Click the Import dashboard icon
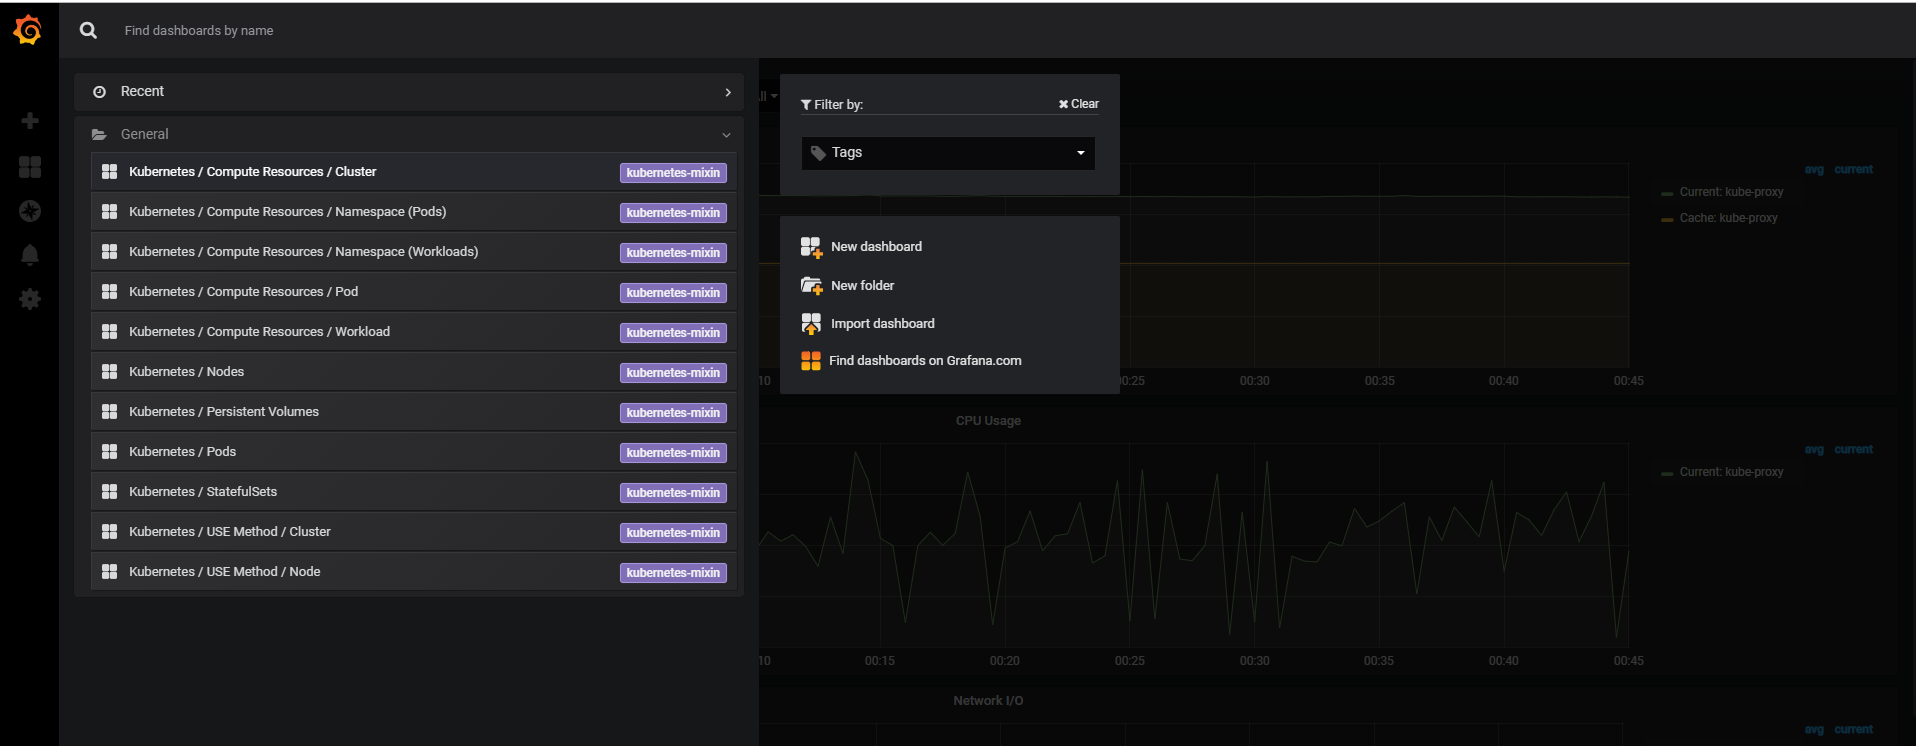Image resolution: width=1916 pixels, height=746 pixels. [x=811, y=324]
